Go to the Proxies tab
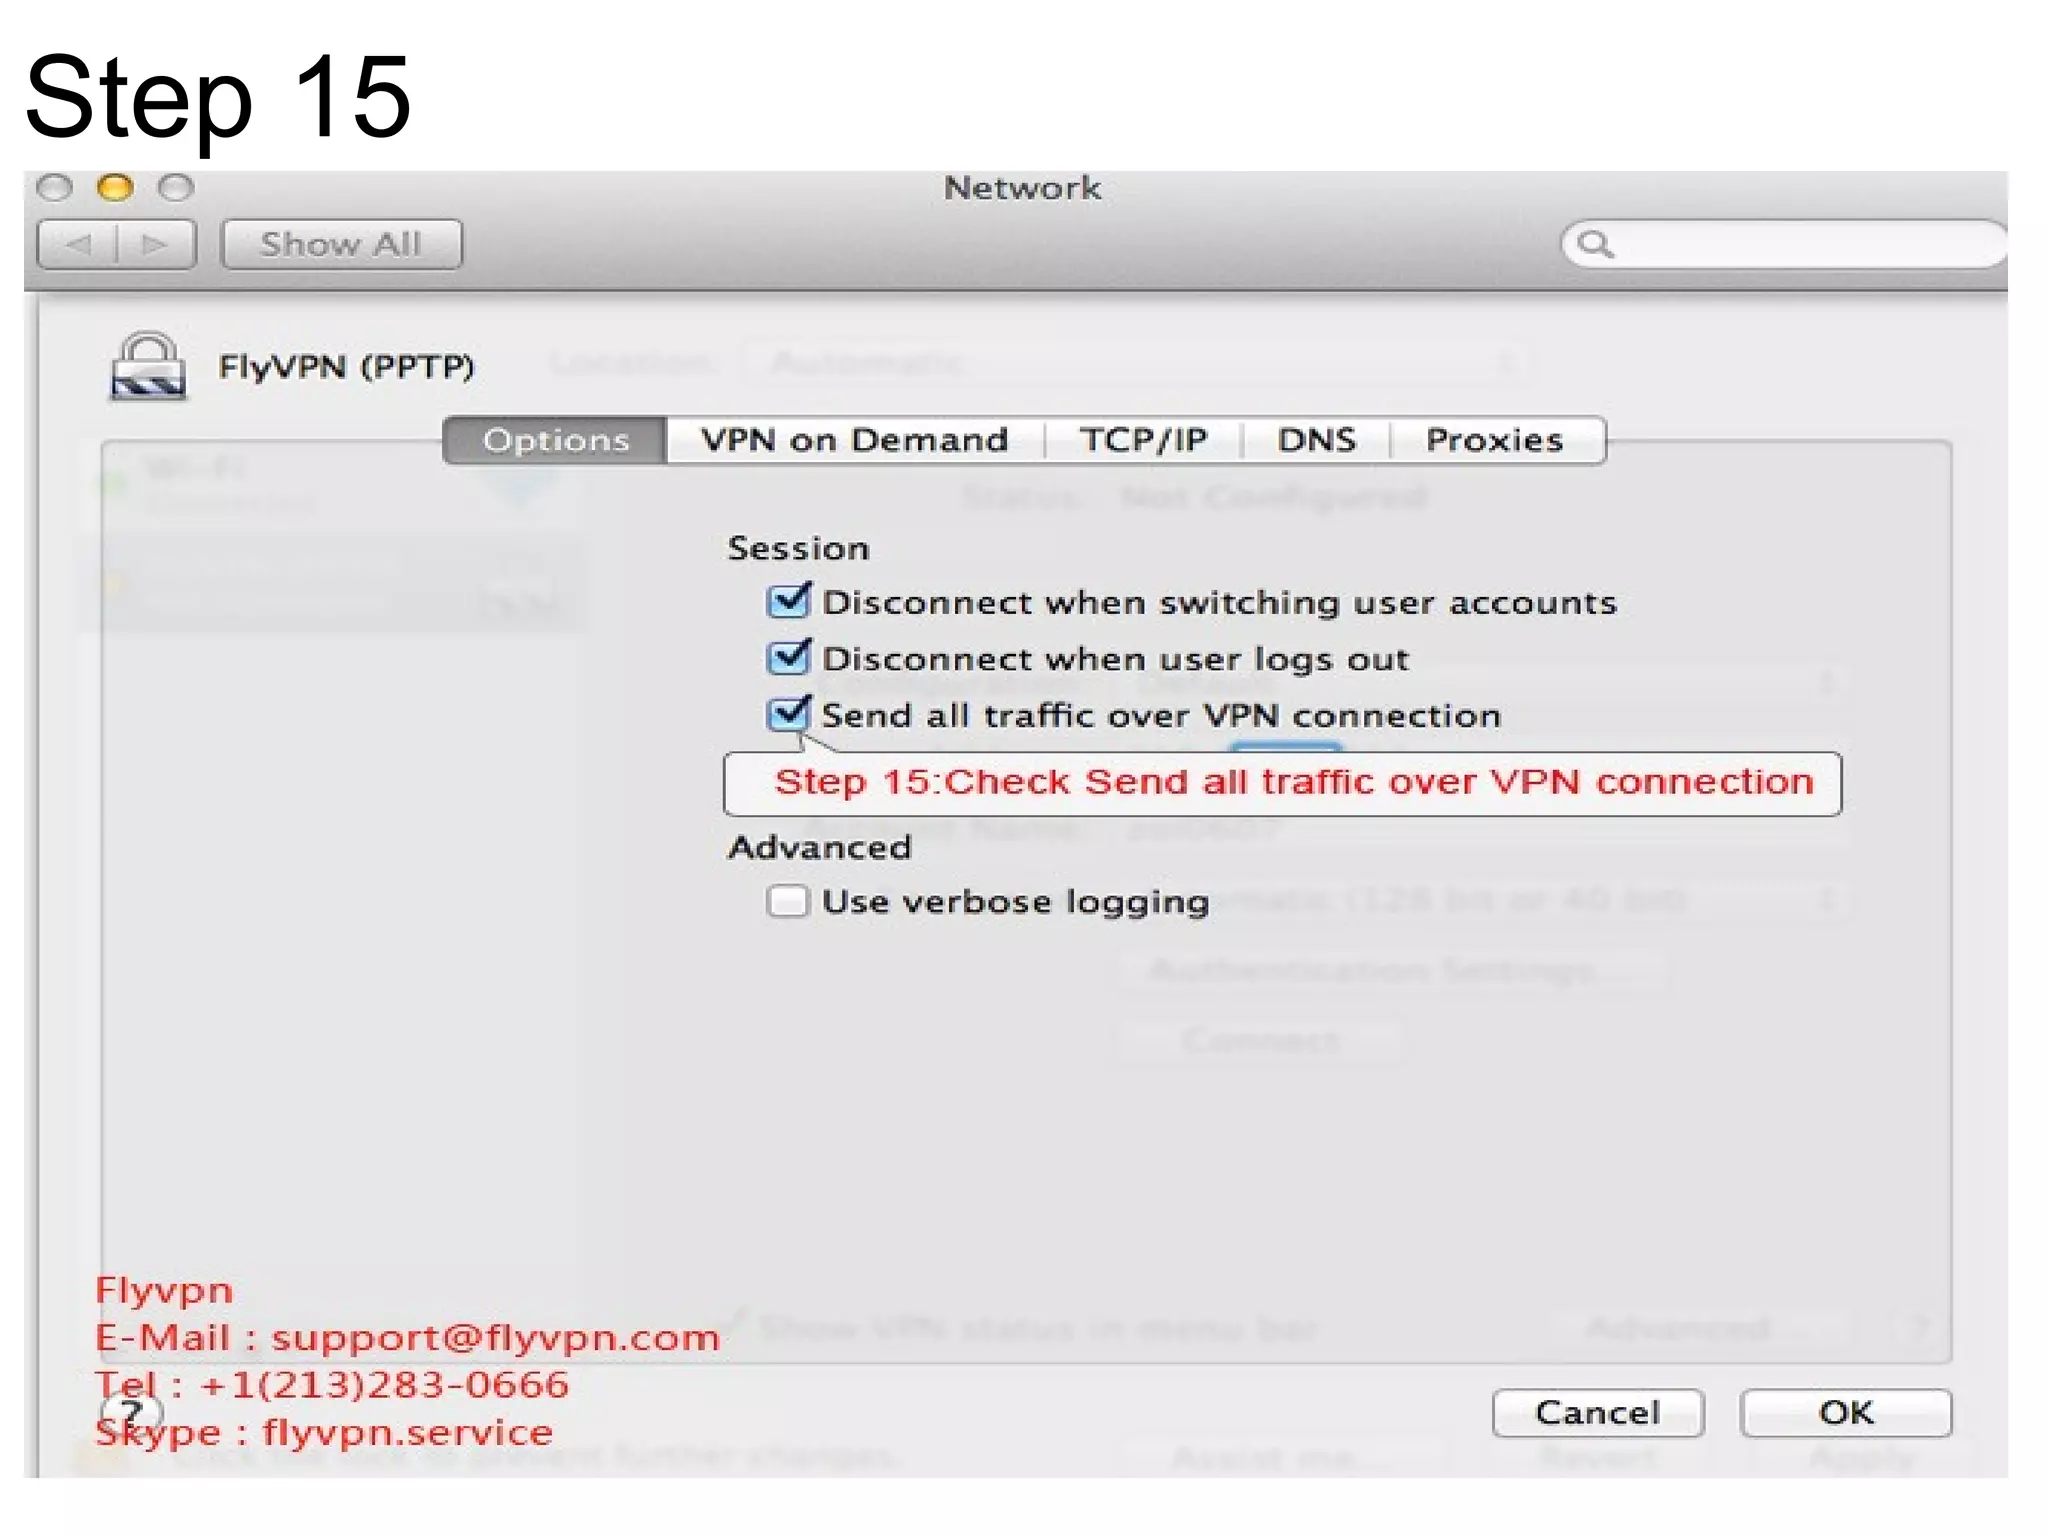Viewport: 2048px width, 1536px height. click(x=1494, y=441)
